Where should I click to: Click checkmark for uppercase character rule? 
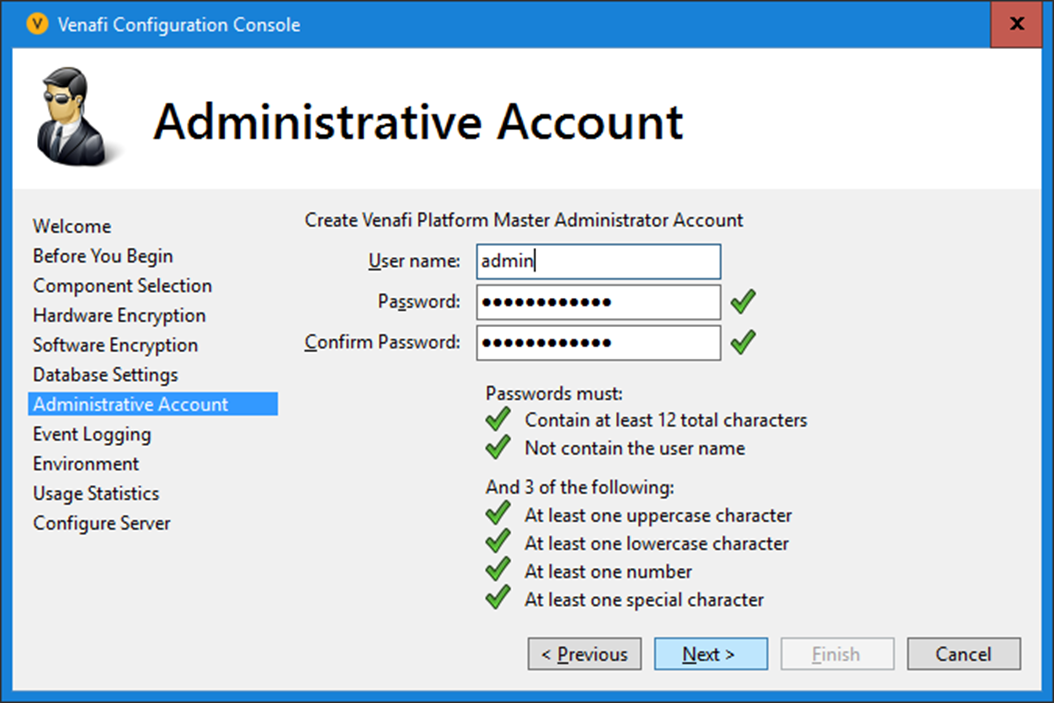click(x=498, y=515)
